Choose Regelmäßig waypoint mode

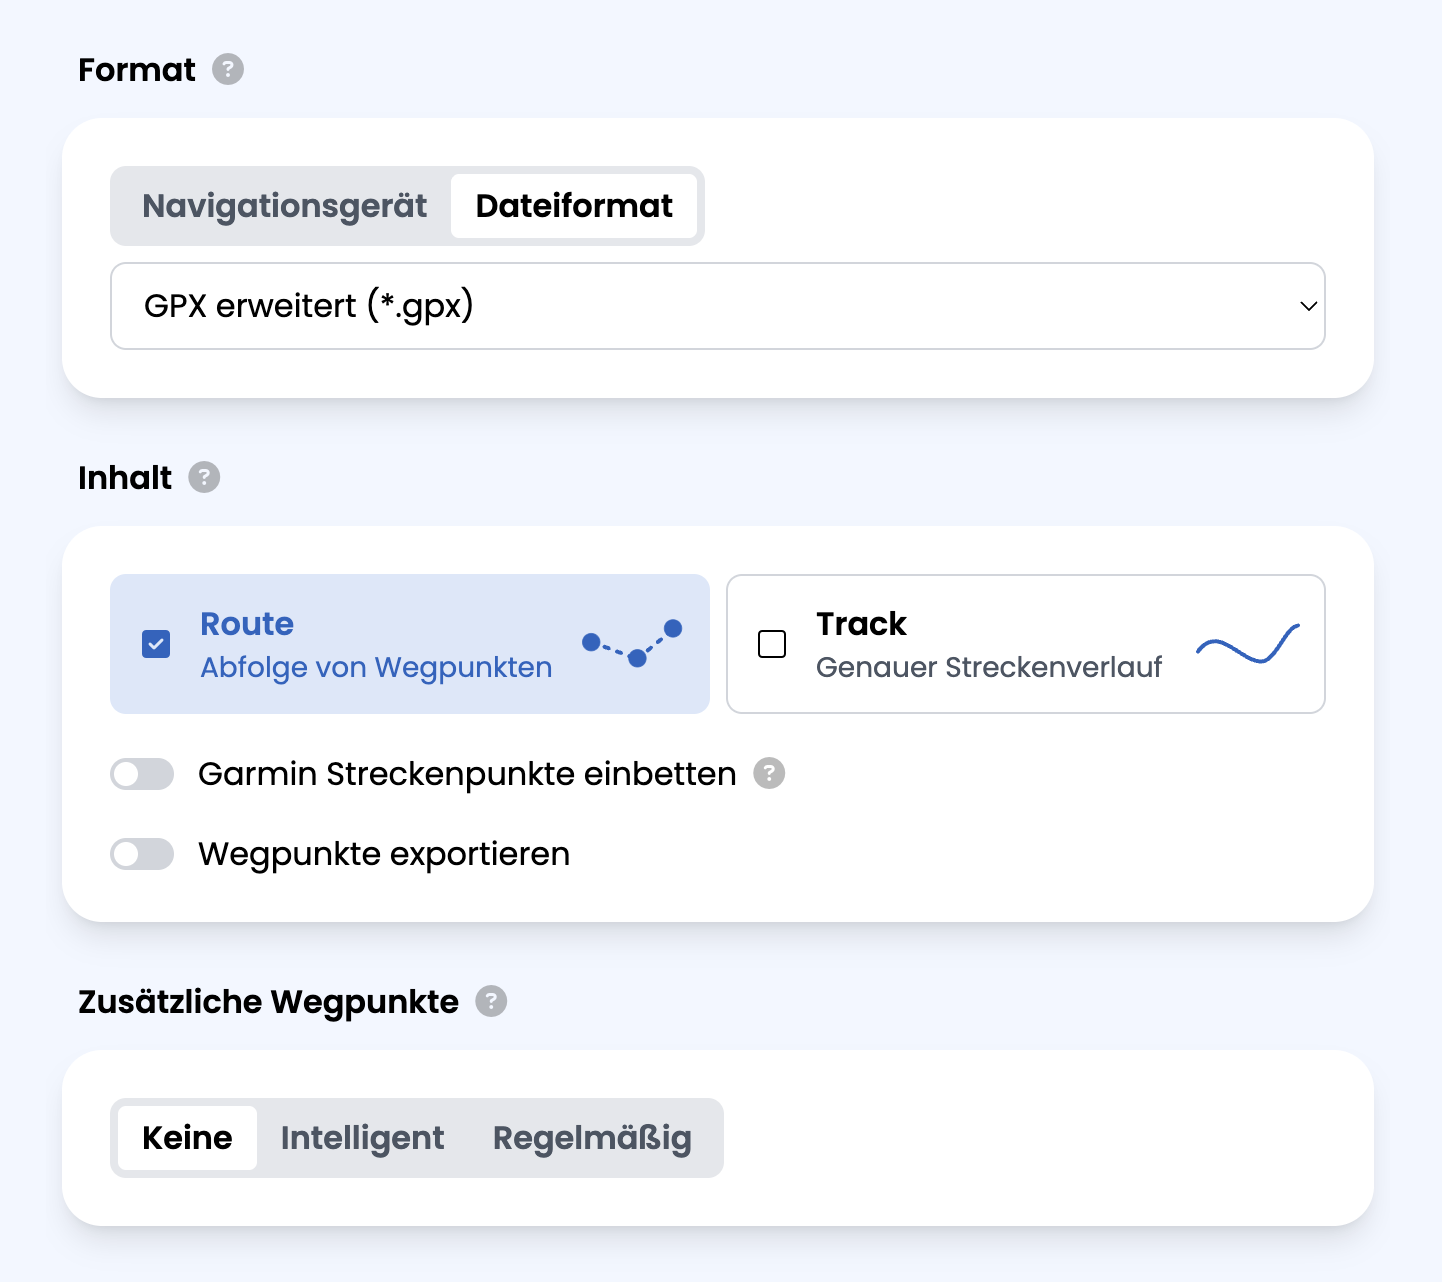pyautogui.click(x=592, y=1138)
